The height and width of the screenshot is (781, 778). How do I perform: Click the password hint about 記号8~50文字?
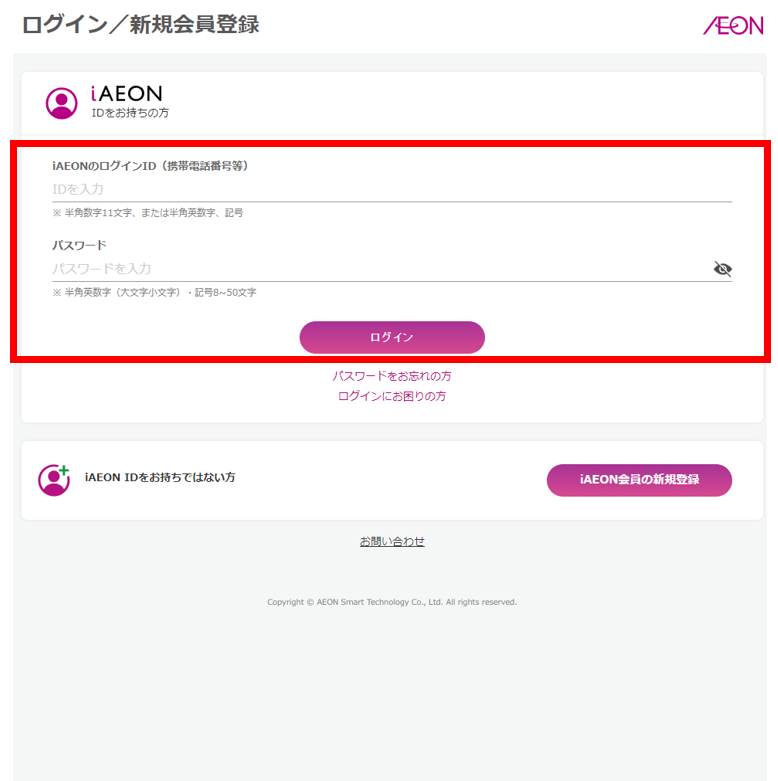[154, 292]
